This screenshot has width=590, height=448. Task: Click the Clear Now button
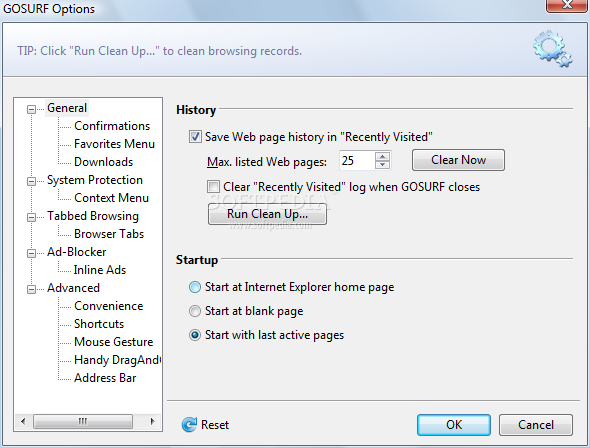coord(458,160)
